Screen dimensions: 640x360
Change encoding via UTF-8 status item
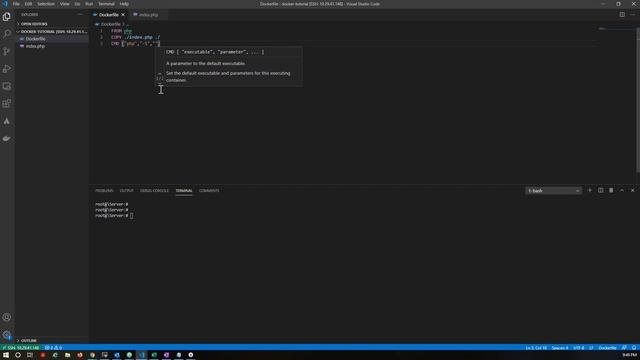578,348
